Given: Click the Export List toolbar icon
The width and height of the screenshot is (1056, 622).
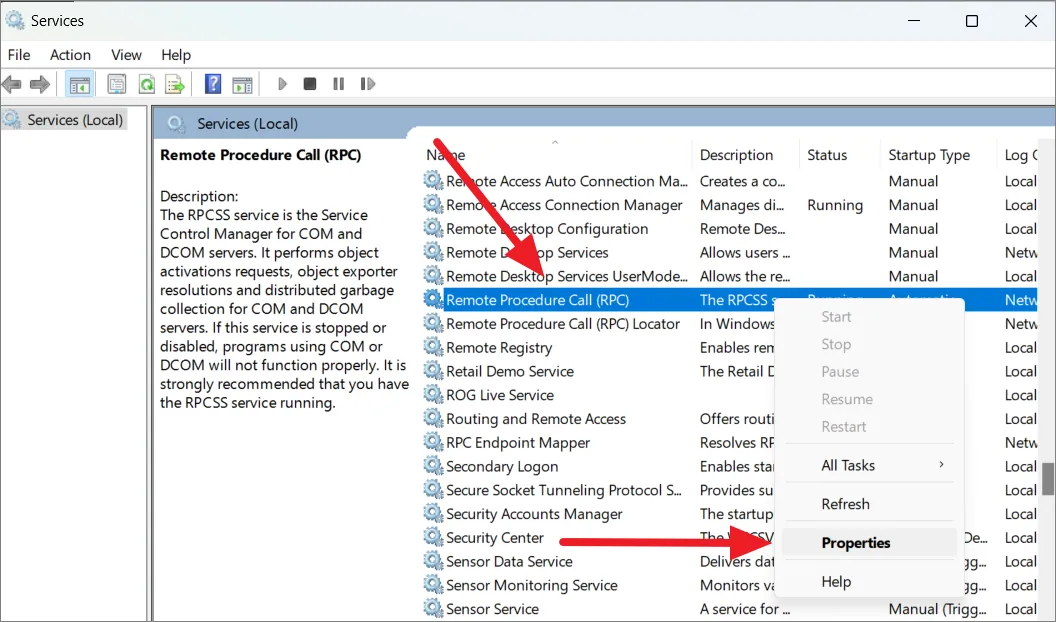Looking at the screenshot, I should (175, 85).
